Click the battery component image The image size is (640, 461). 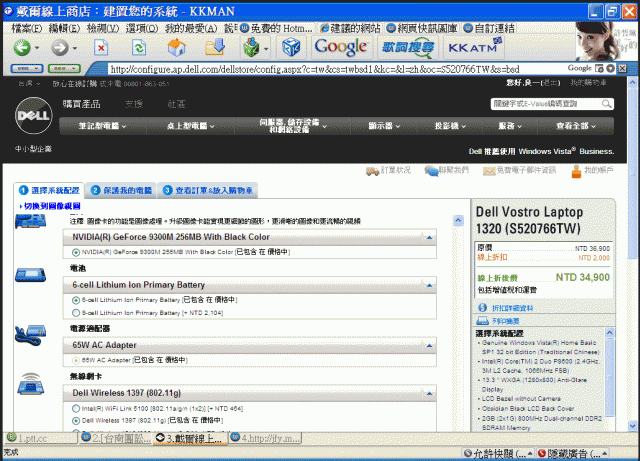pos(31,275)
